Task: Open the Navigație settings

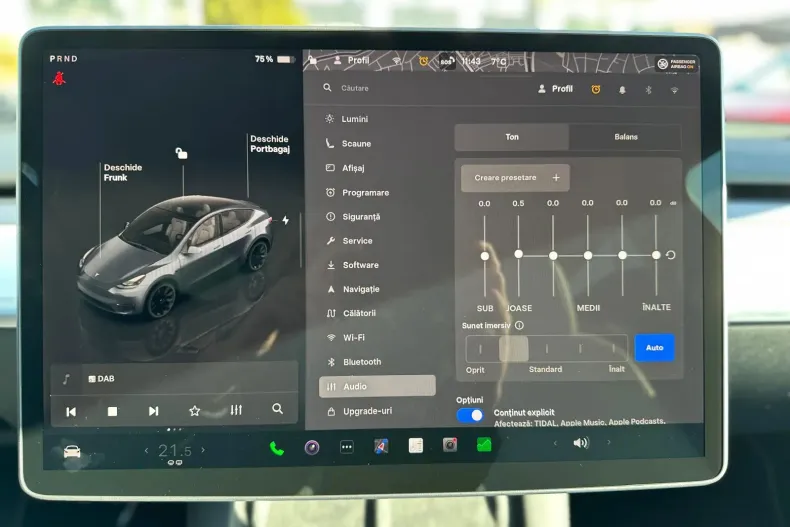Action: pyautogui.click(x=353, y=289)
